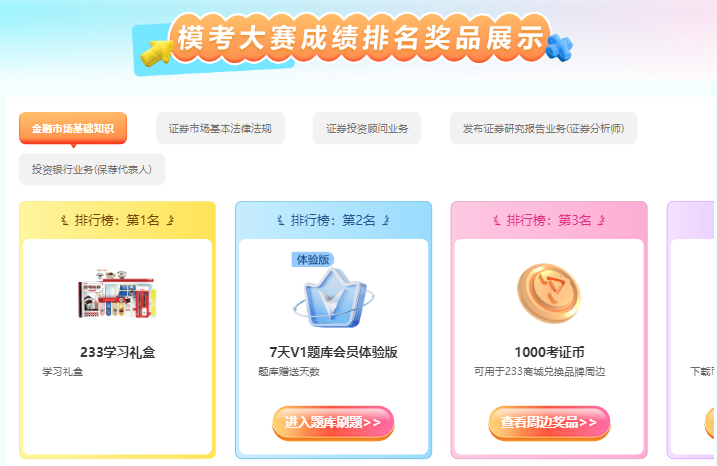717x466 pixels.
Task: Click the 体验版 badge on the crown
Action: point(313,259)
